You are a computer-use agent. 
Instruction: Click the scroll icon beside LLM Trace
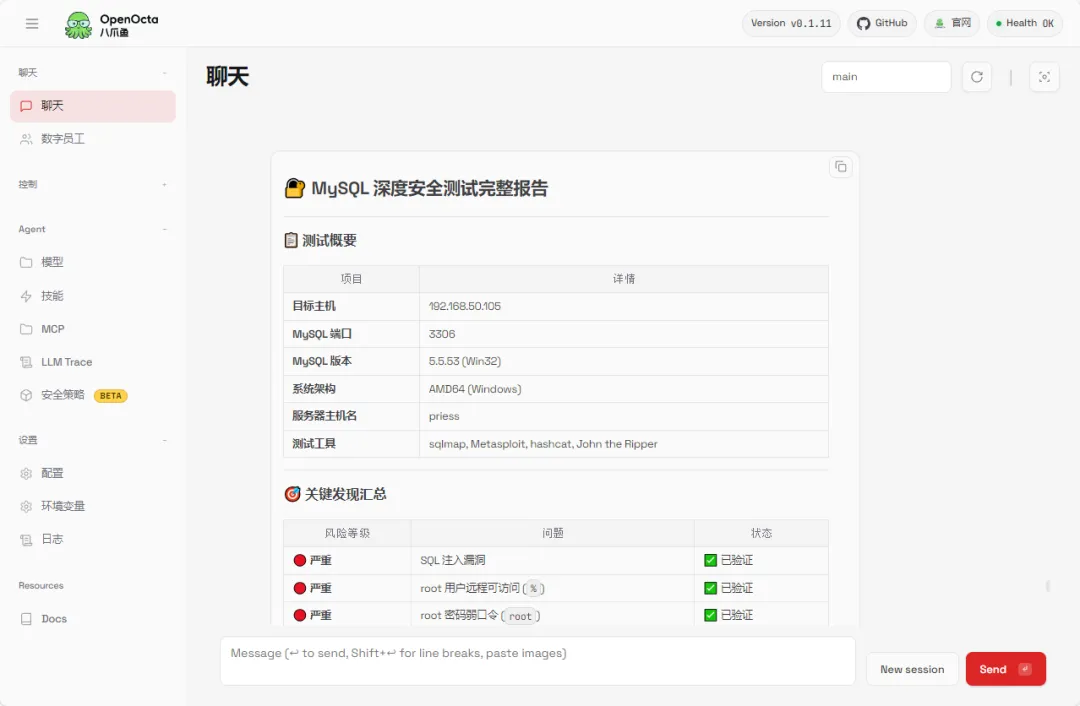(26, 362)
